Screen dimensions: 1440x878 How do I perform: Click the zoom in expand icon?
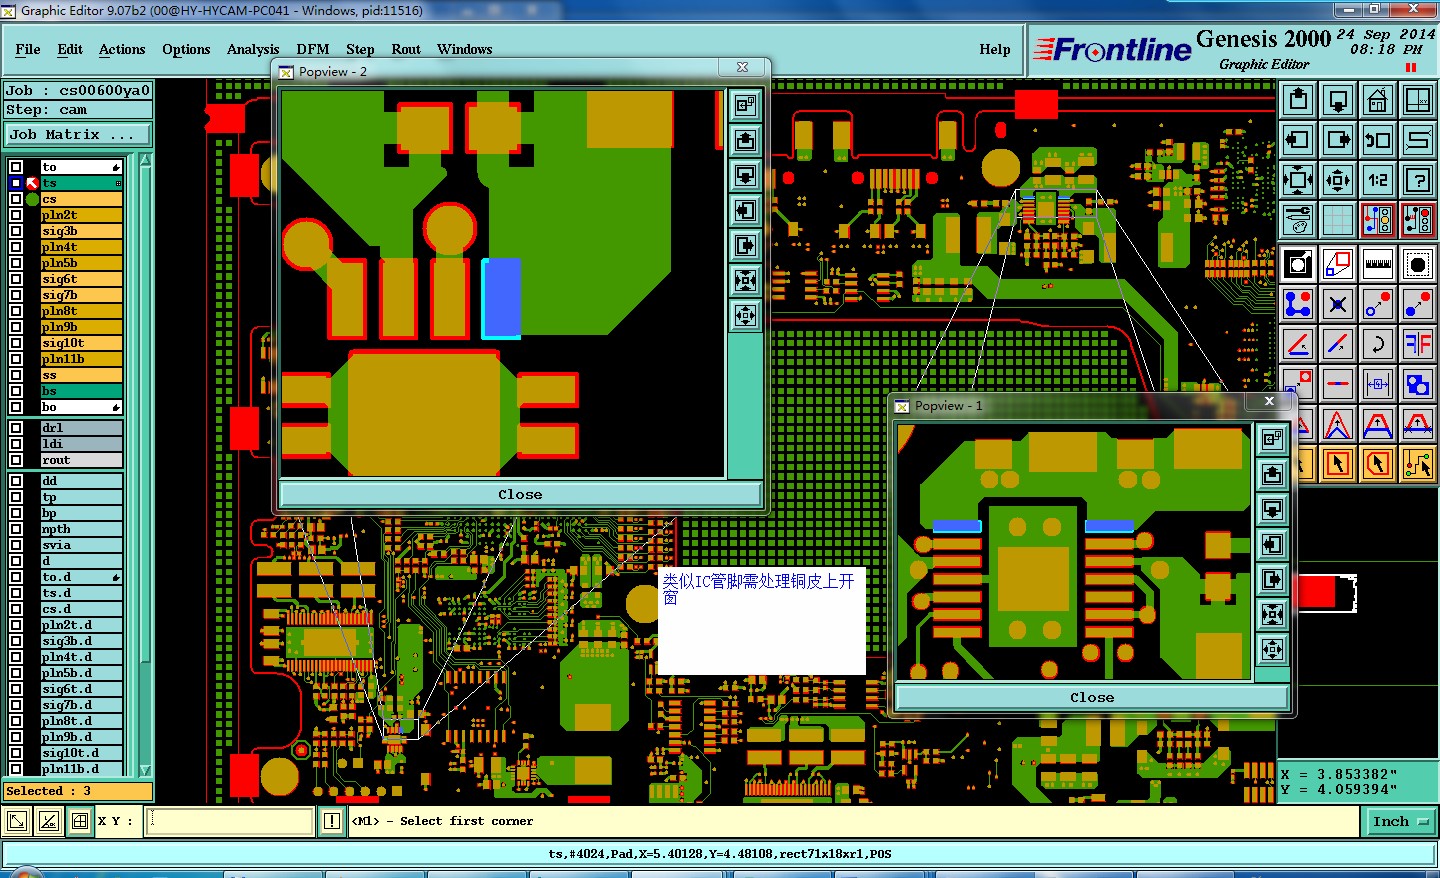point(1298,180)
